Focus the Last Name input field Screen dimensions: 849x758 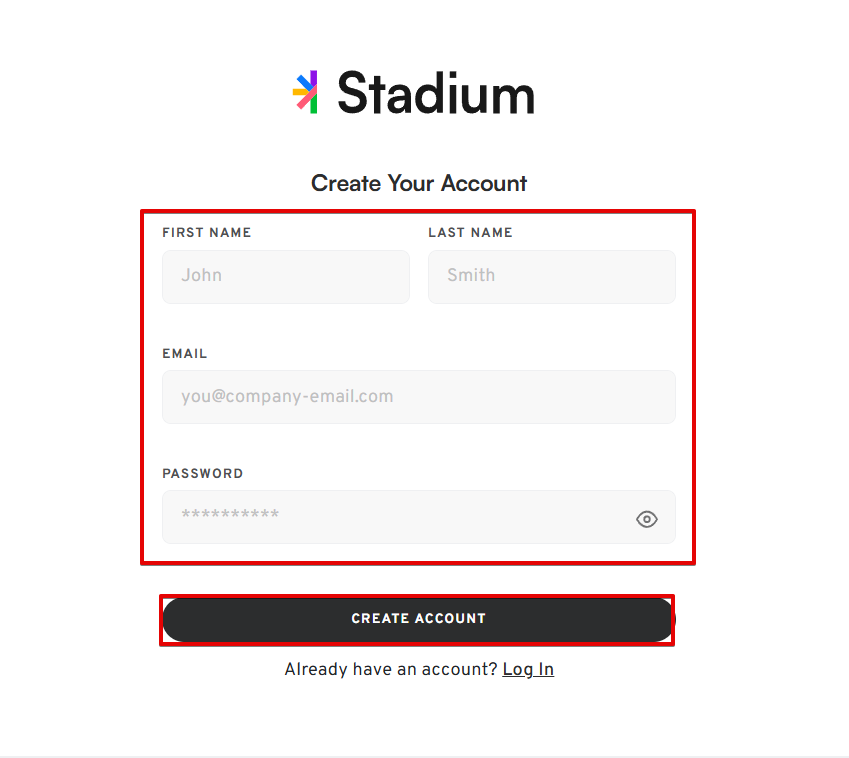tap(552, 277)
